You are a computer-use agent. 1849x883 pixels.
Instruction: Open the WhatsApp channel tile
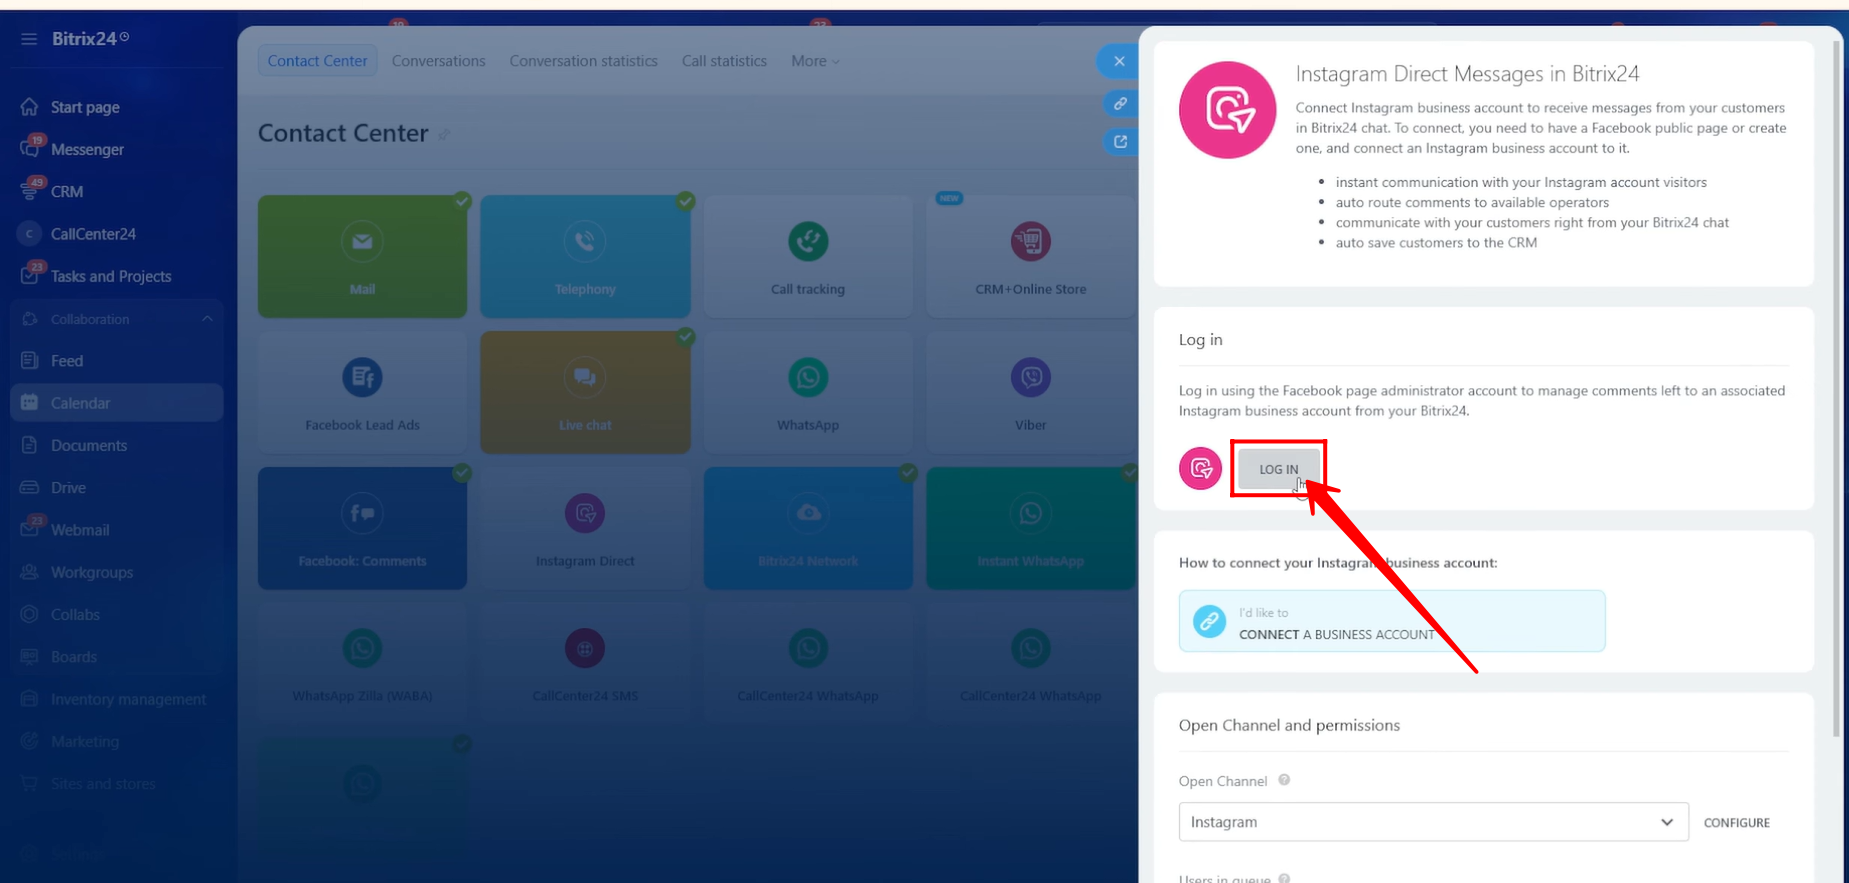click(x=807, y=392)
